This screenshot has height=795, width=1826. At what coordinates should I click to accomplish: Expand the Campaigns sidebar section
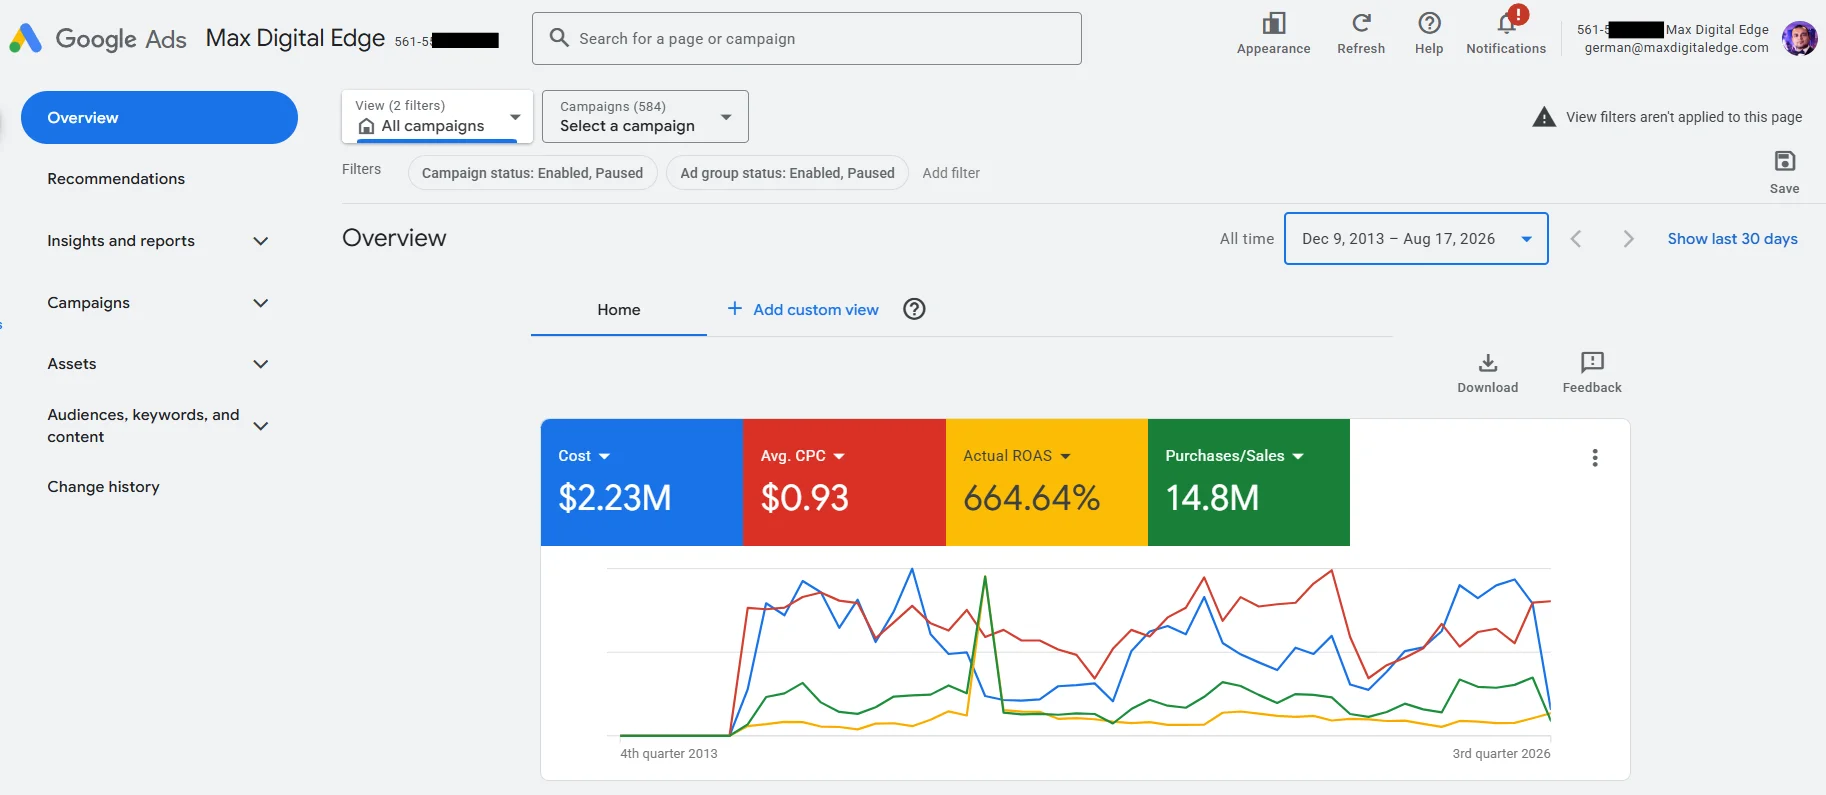260,303
